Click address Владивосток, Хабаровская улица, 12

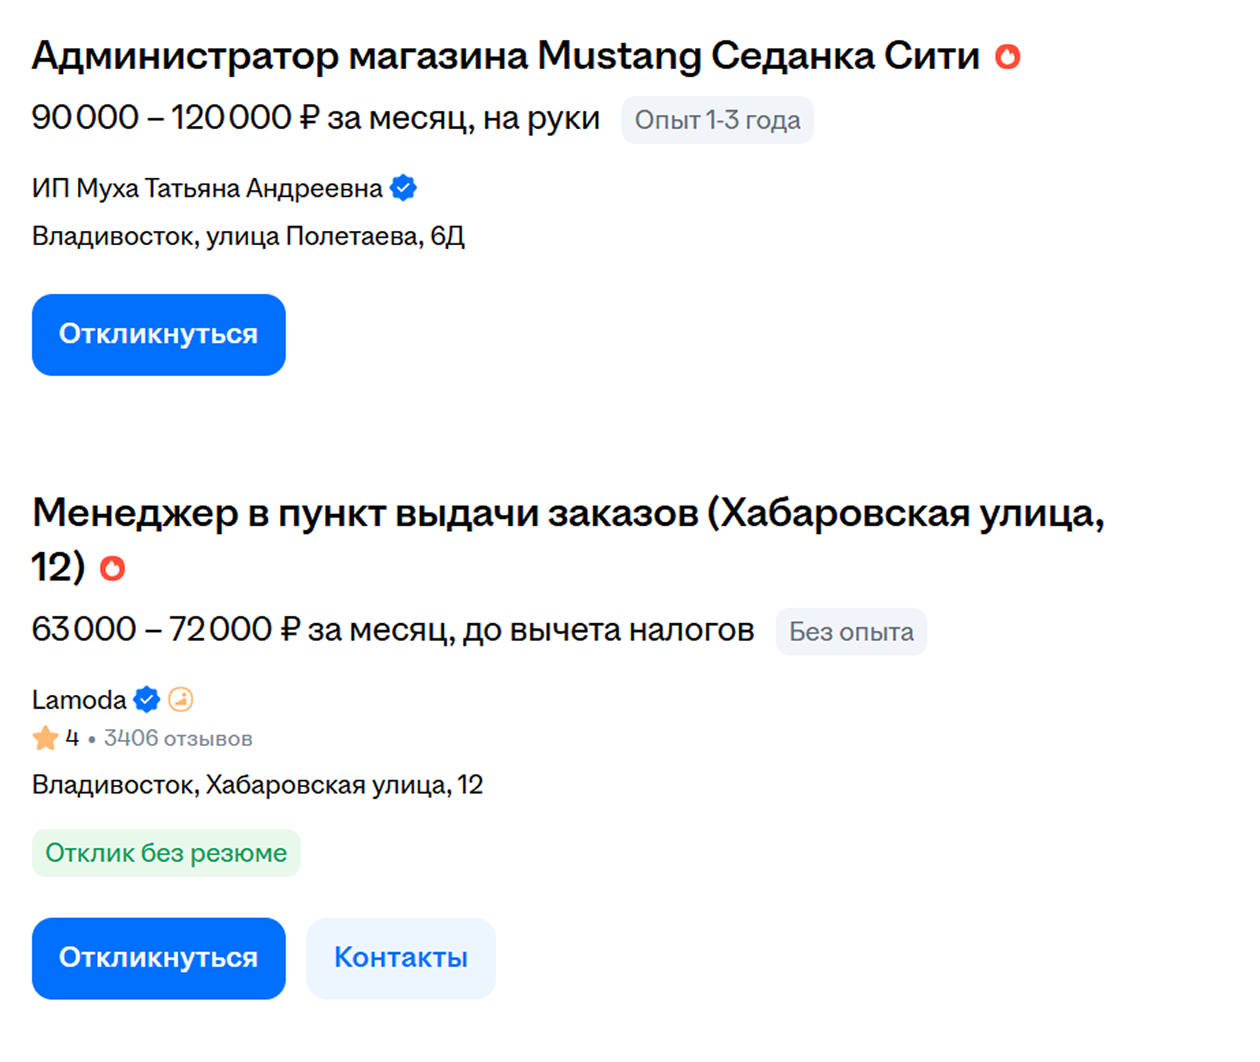pyautogui.click(x=258, y=785)
